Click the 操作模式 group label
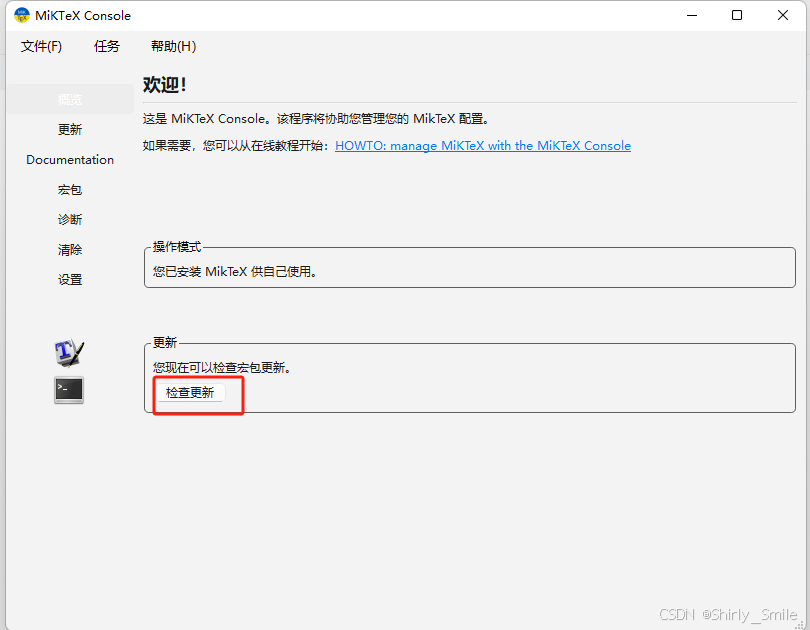 pos(177,247)
